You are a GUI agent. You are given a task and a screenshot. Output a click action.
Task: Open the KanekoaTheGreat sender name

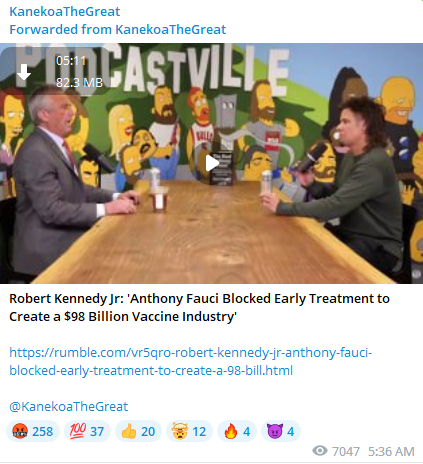[65, 12]
